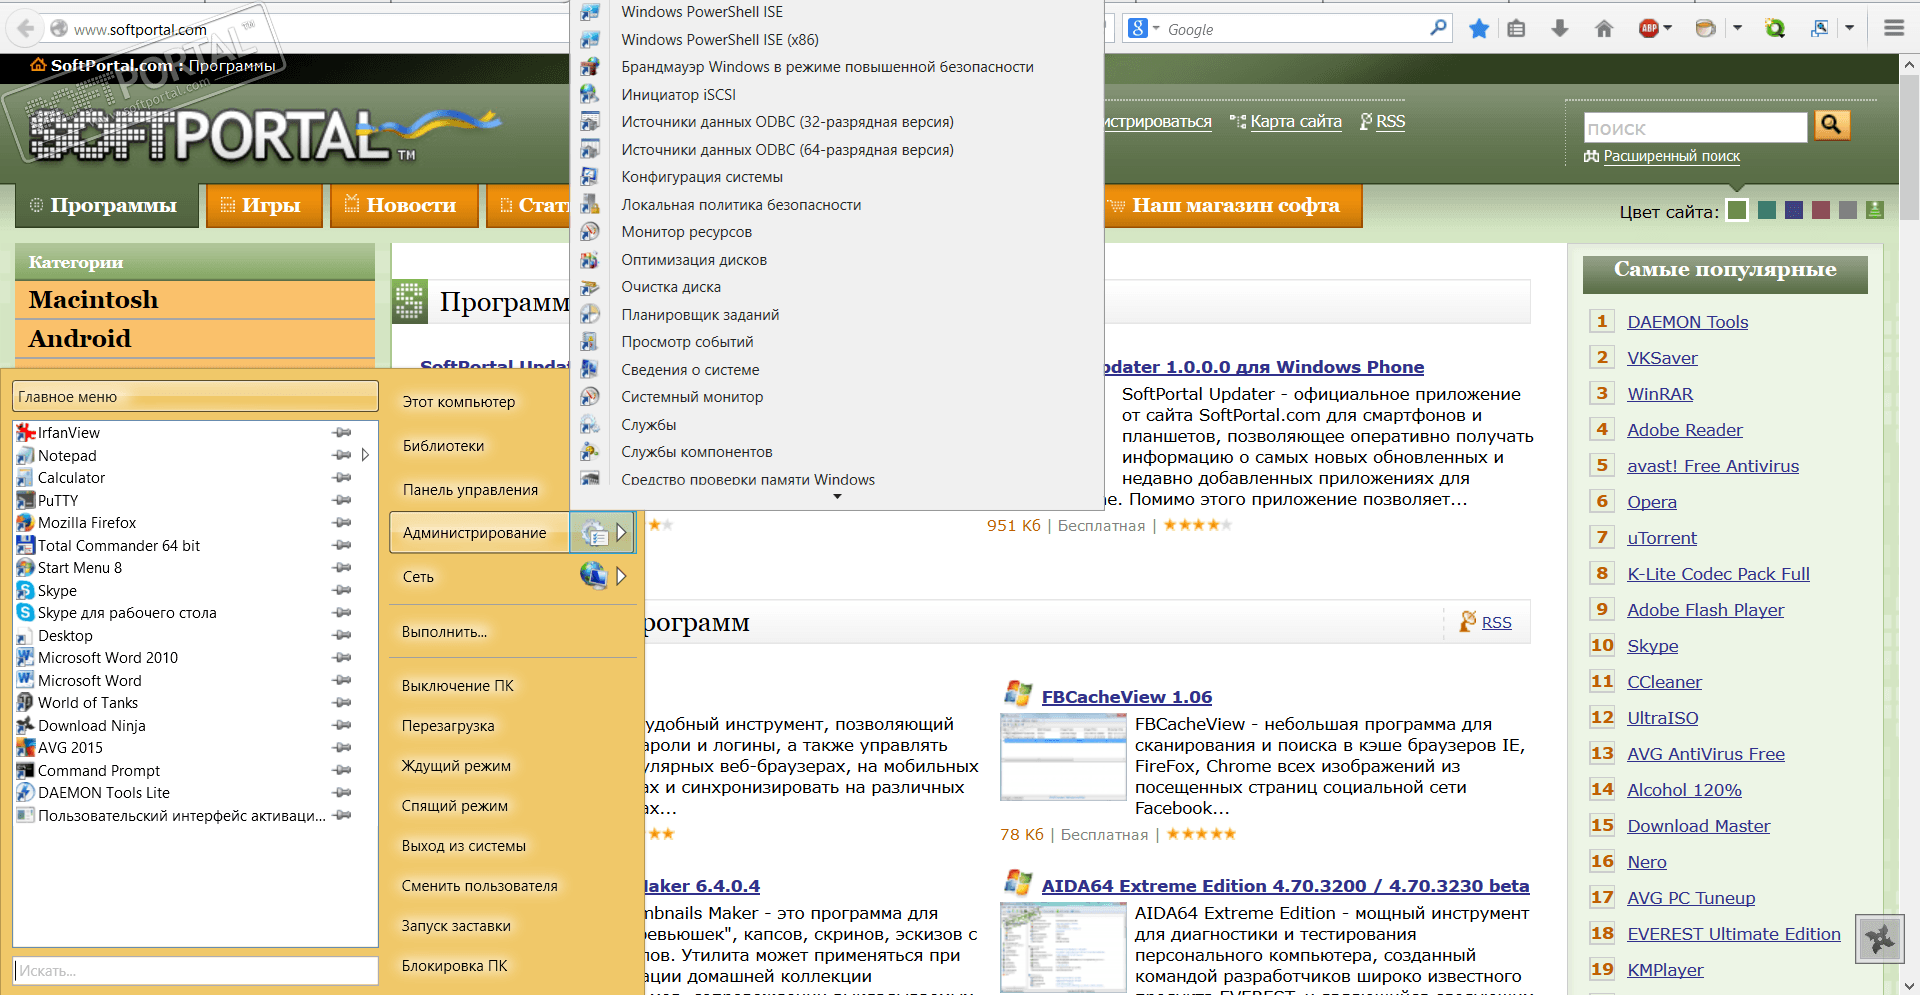The height and width of the screenshot is (995, 1920).
Task: Expand the Сеть submenu arrow
Action: (621, 576)
